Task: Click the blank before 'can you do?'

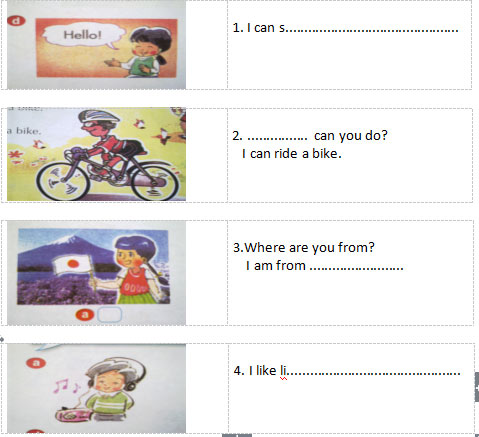Action: (277, 137)
